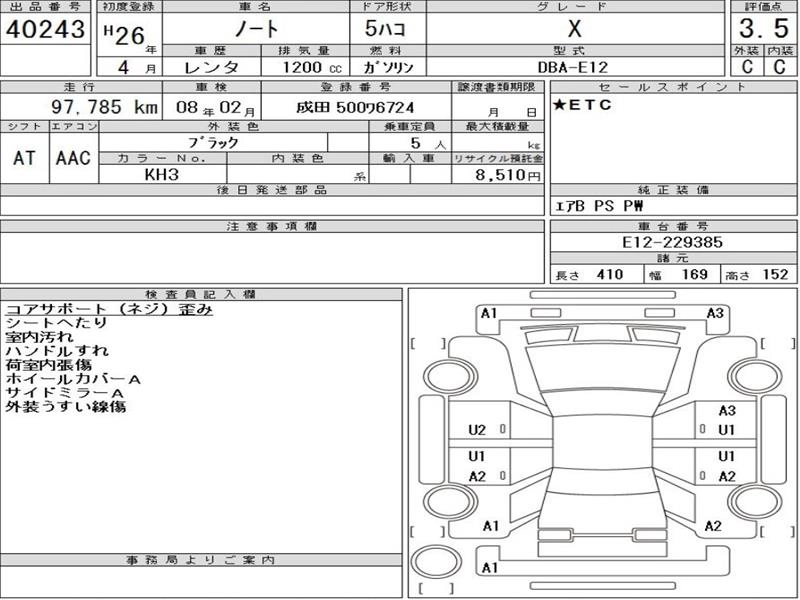Click the car name ノート
This screenshot has height=600, width=800.
click(x=256, y=29)
